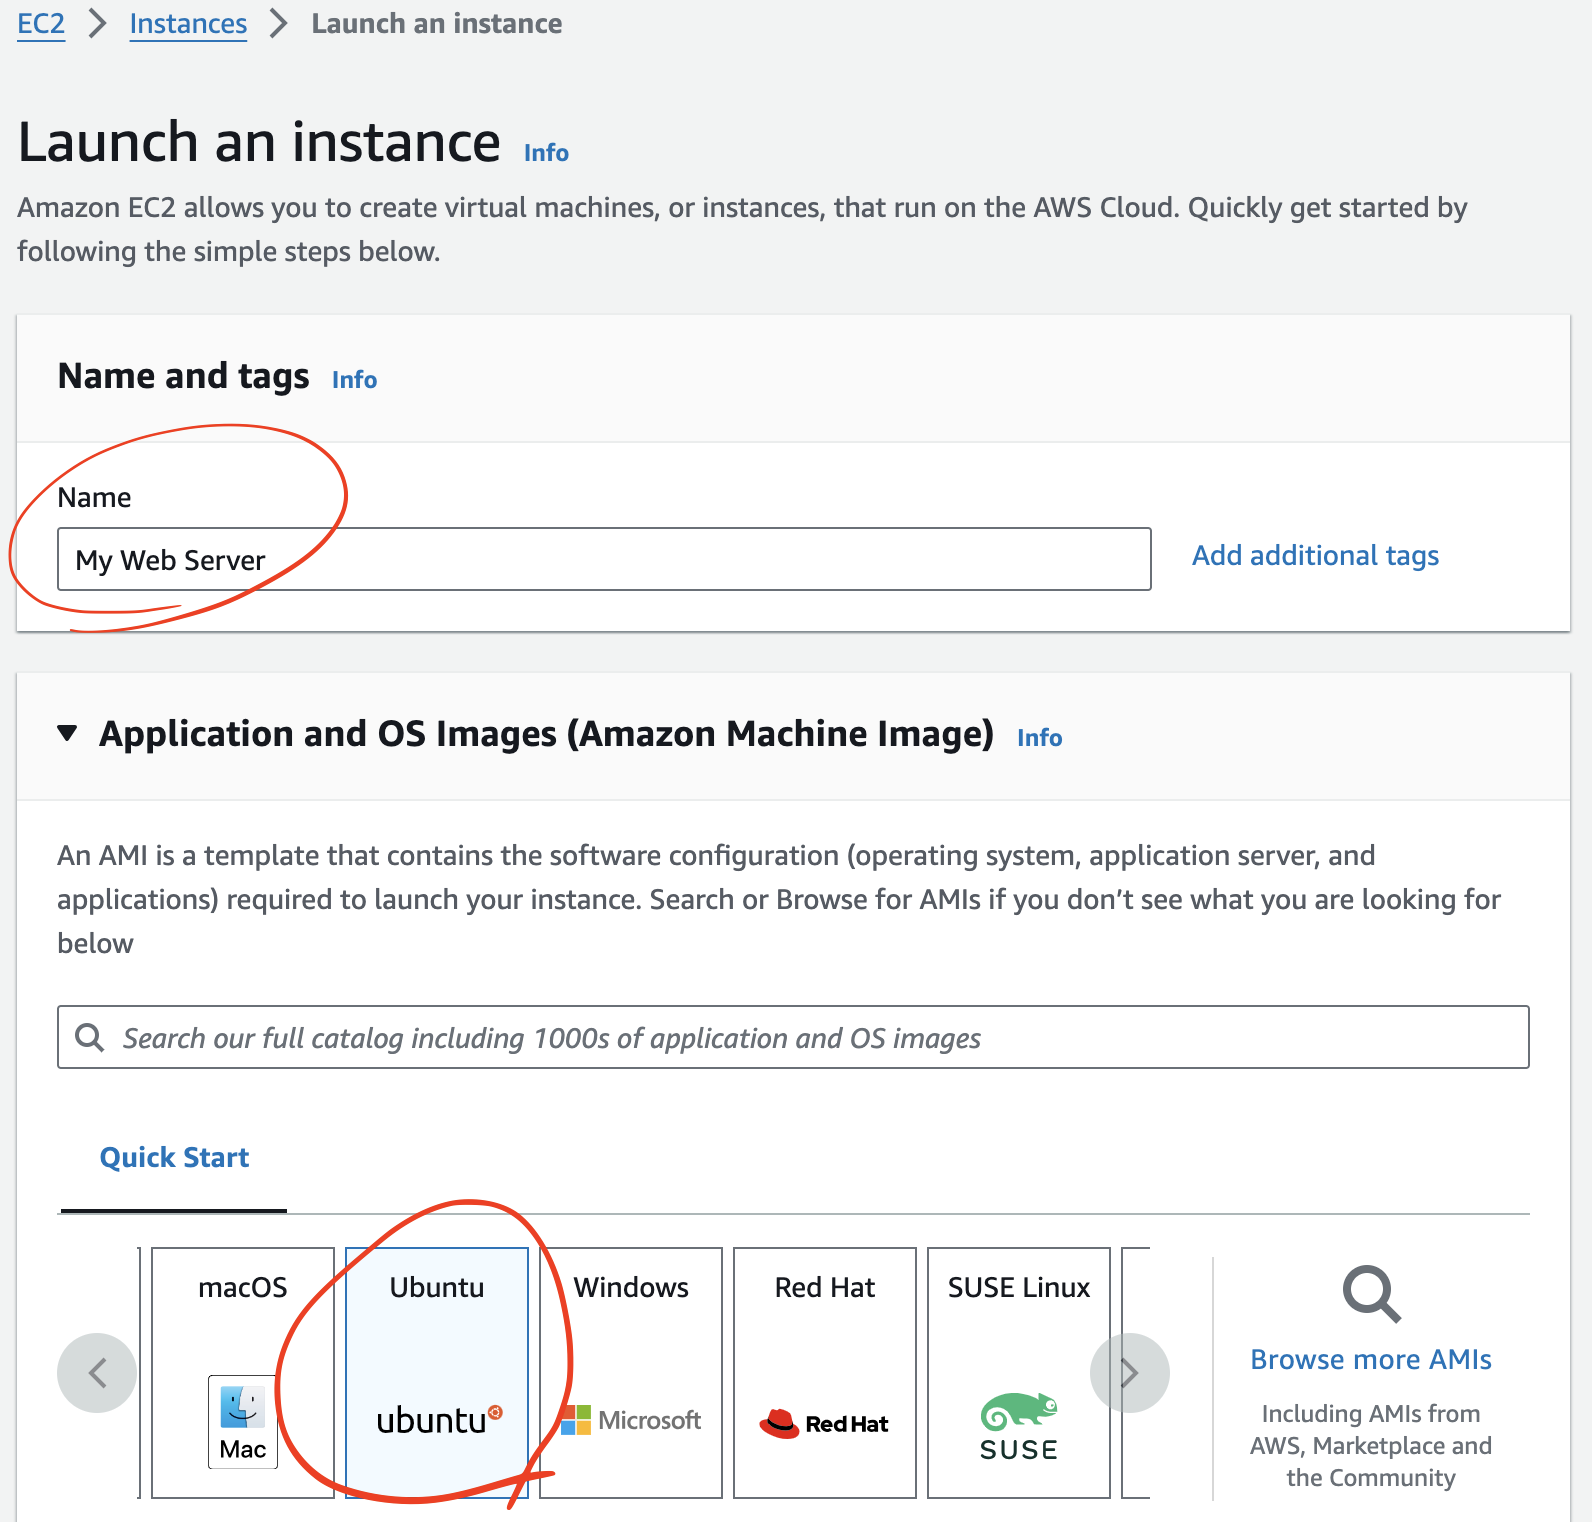Image resolution: width=1592 pixels, height=1522 pixels.
Task: Click the Red Hat logo icon
Action: [824, 1423]
